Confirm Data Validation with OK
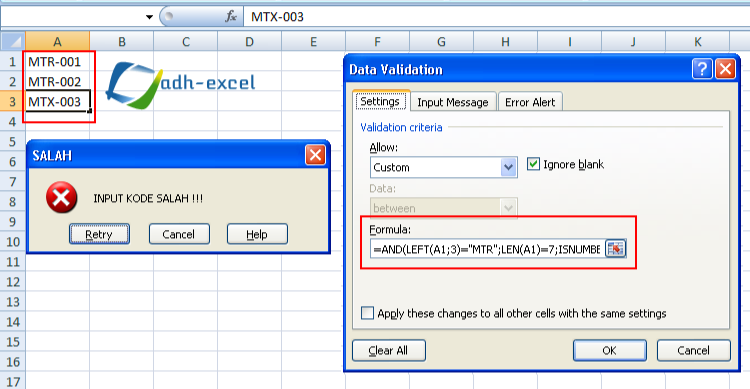 coord(609,350)
